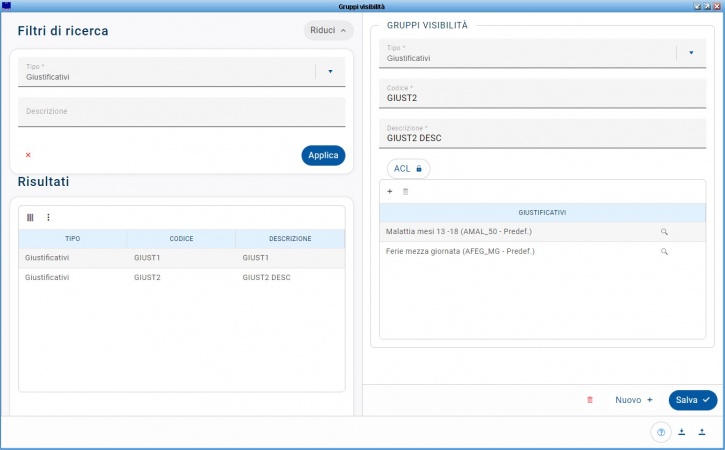Screen dimensions: 725x450
Task: Sort by the DESCRIZIONE column header in Risultati
Action: click(x=290, y=239)
